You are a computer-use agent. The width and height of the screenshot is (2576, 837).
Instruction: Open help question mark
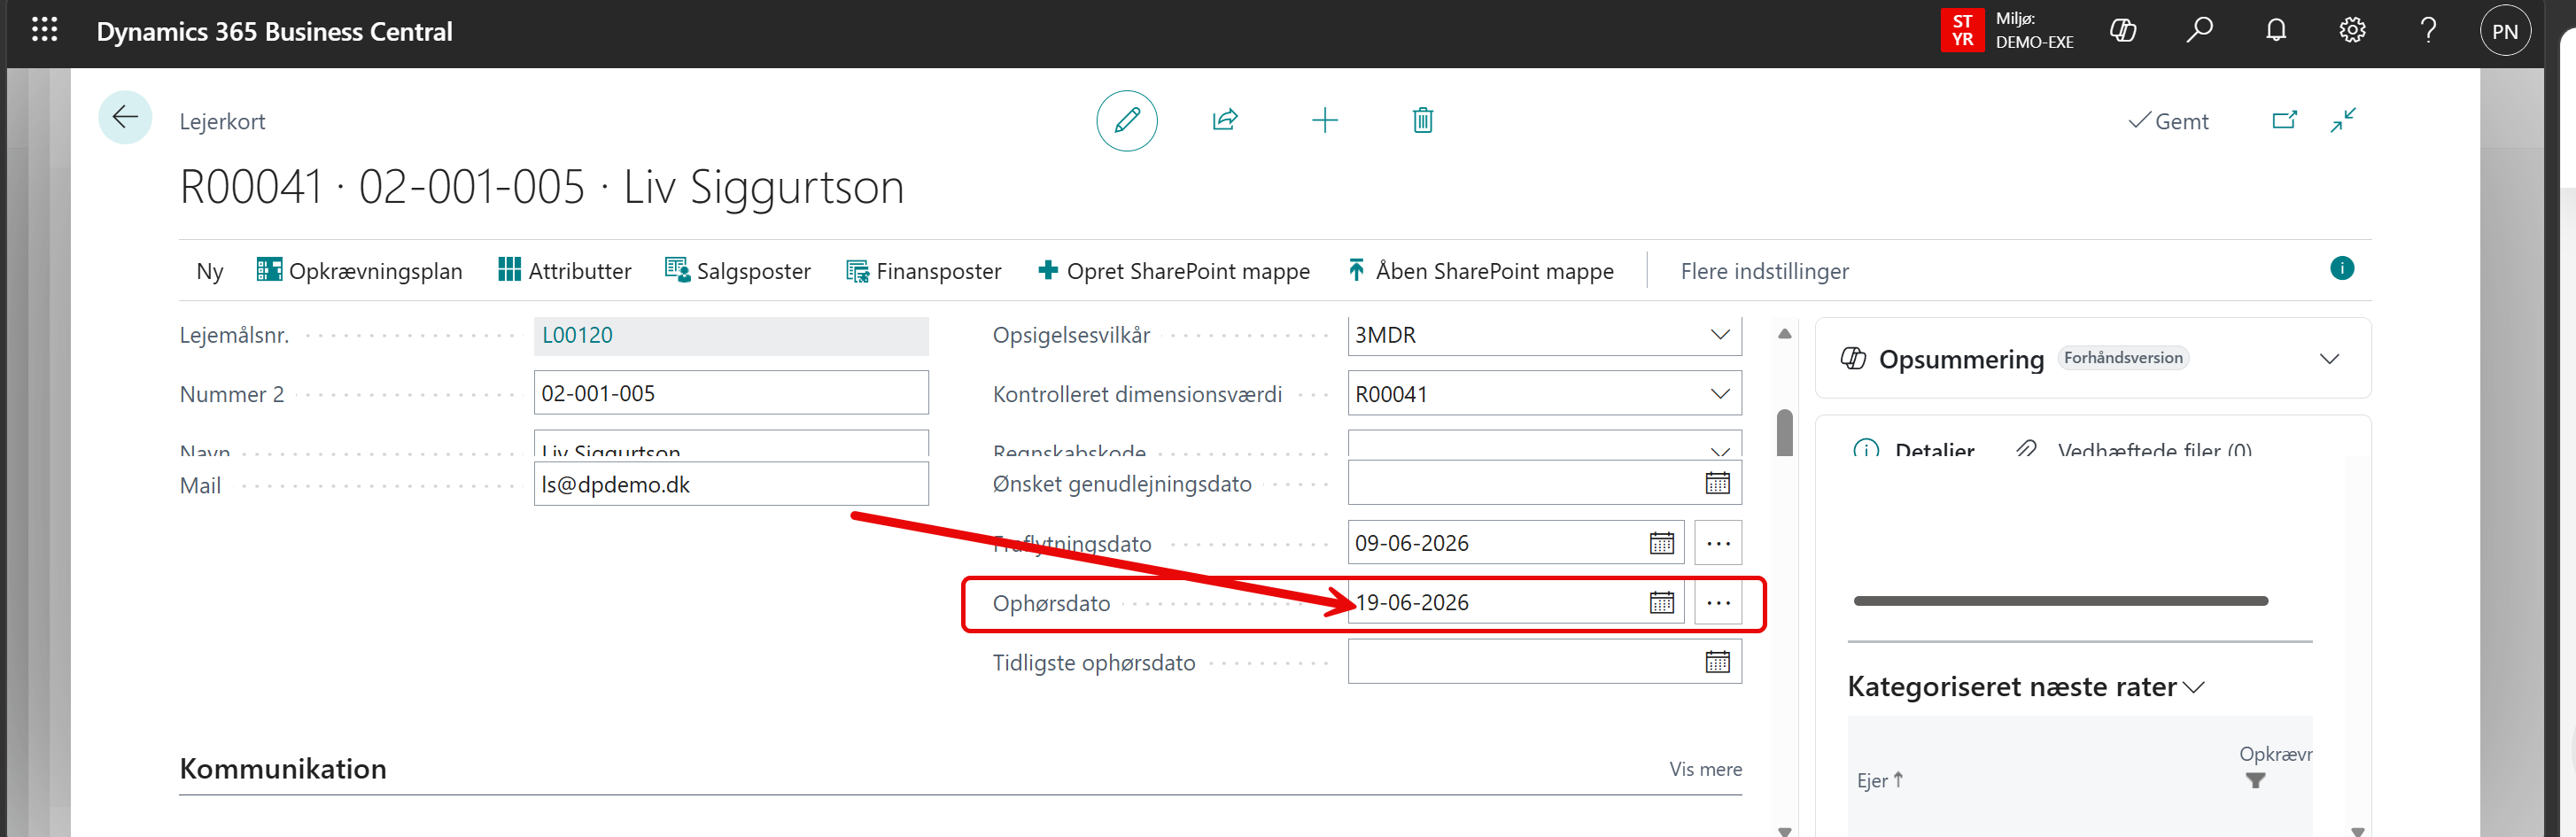(x=2428, y=31)
